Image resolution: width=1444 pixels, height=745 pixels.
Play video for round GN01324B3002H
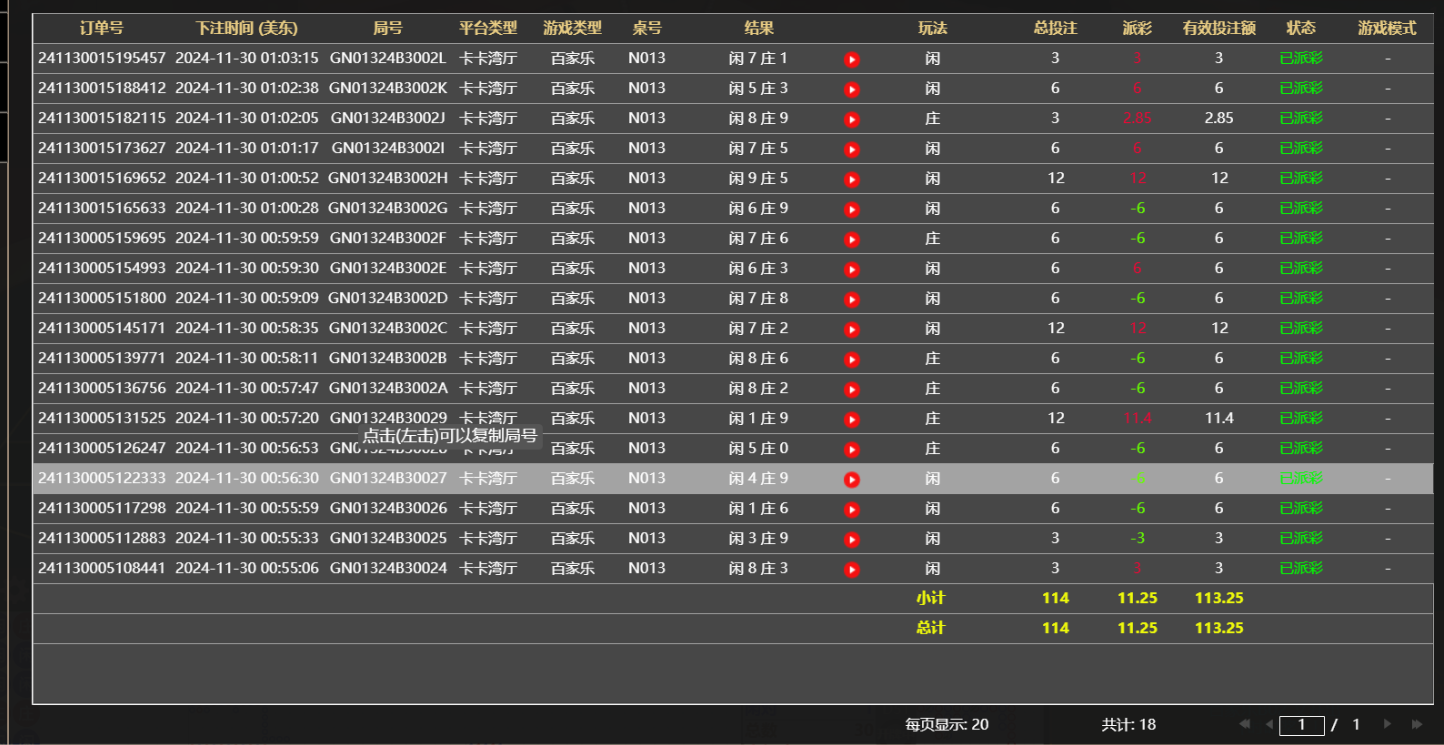pos(851,178)
